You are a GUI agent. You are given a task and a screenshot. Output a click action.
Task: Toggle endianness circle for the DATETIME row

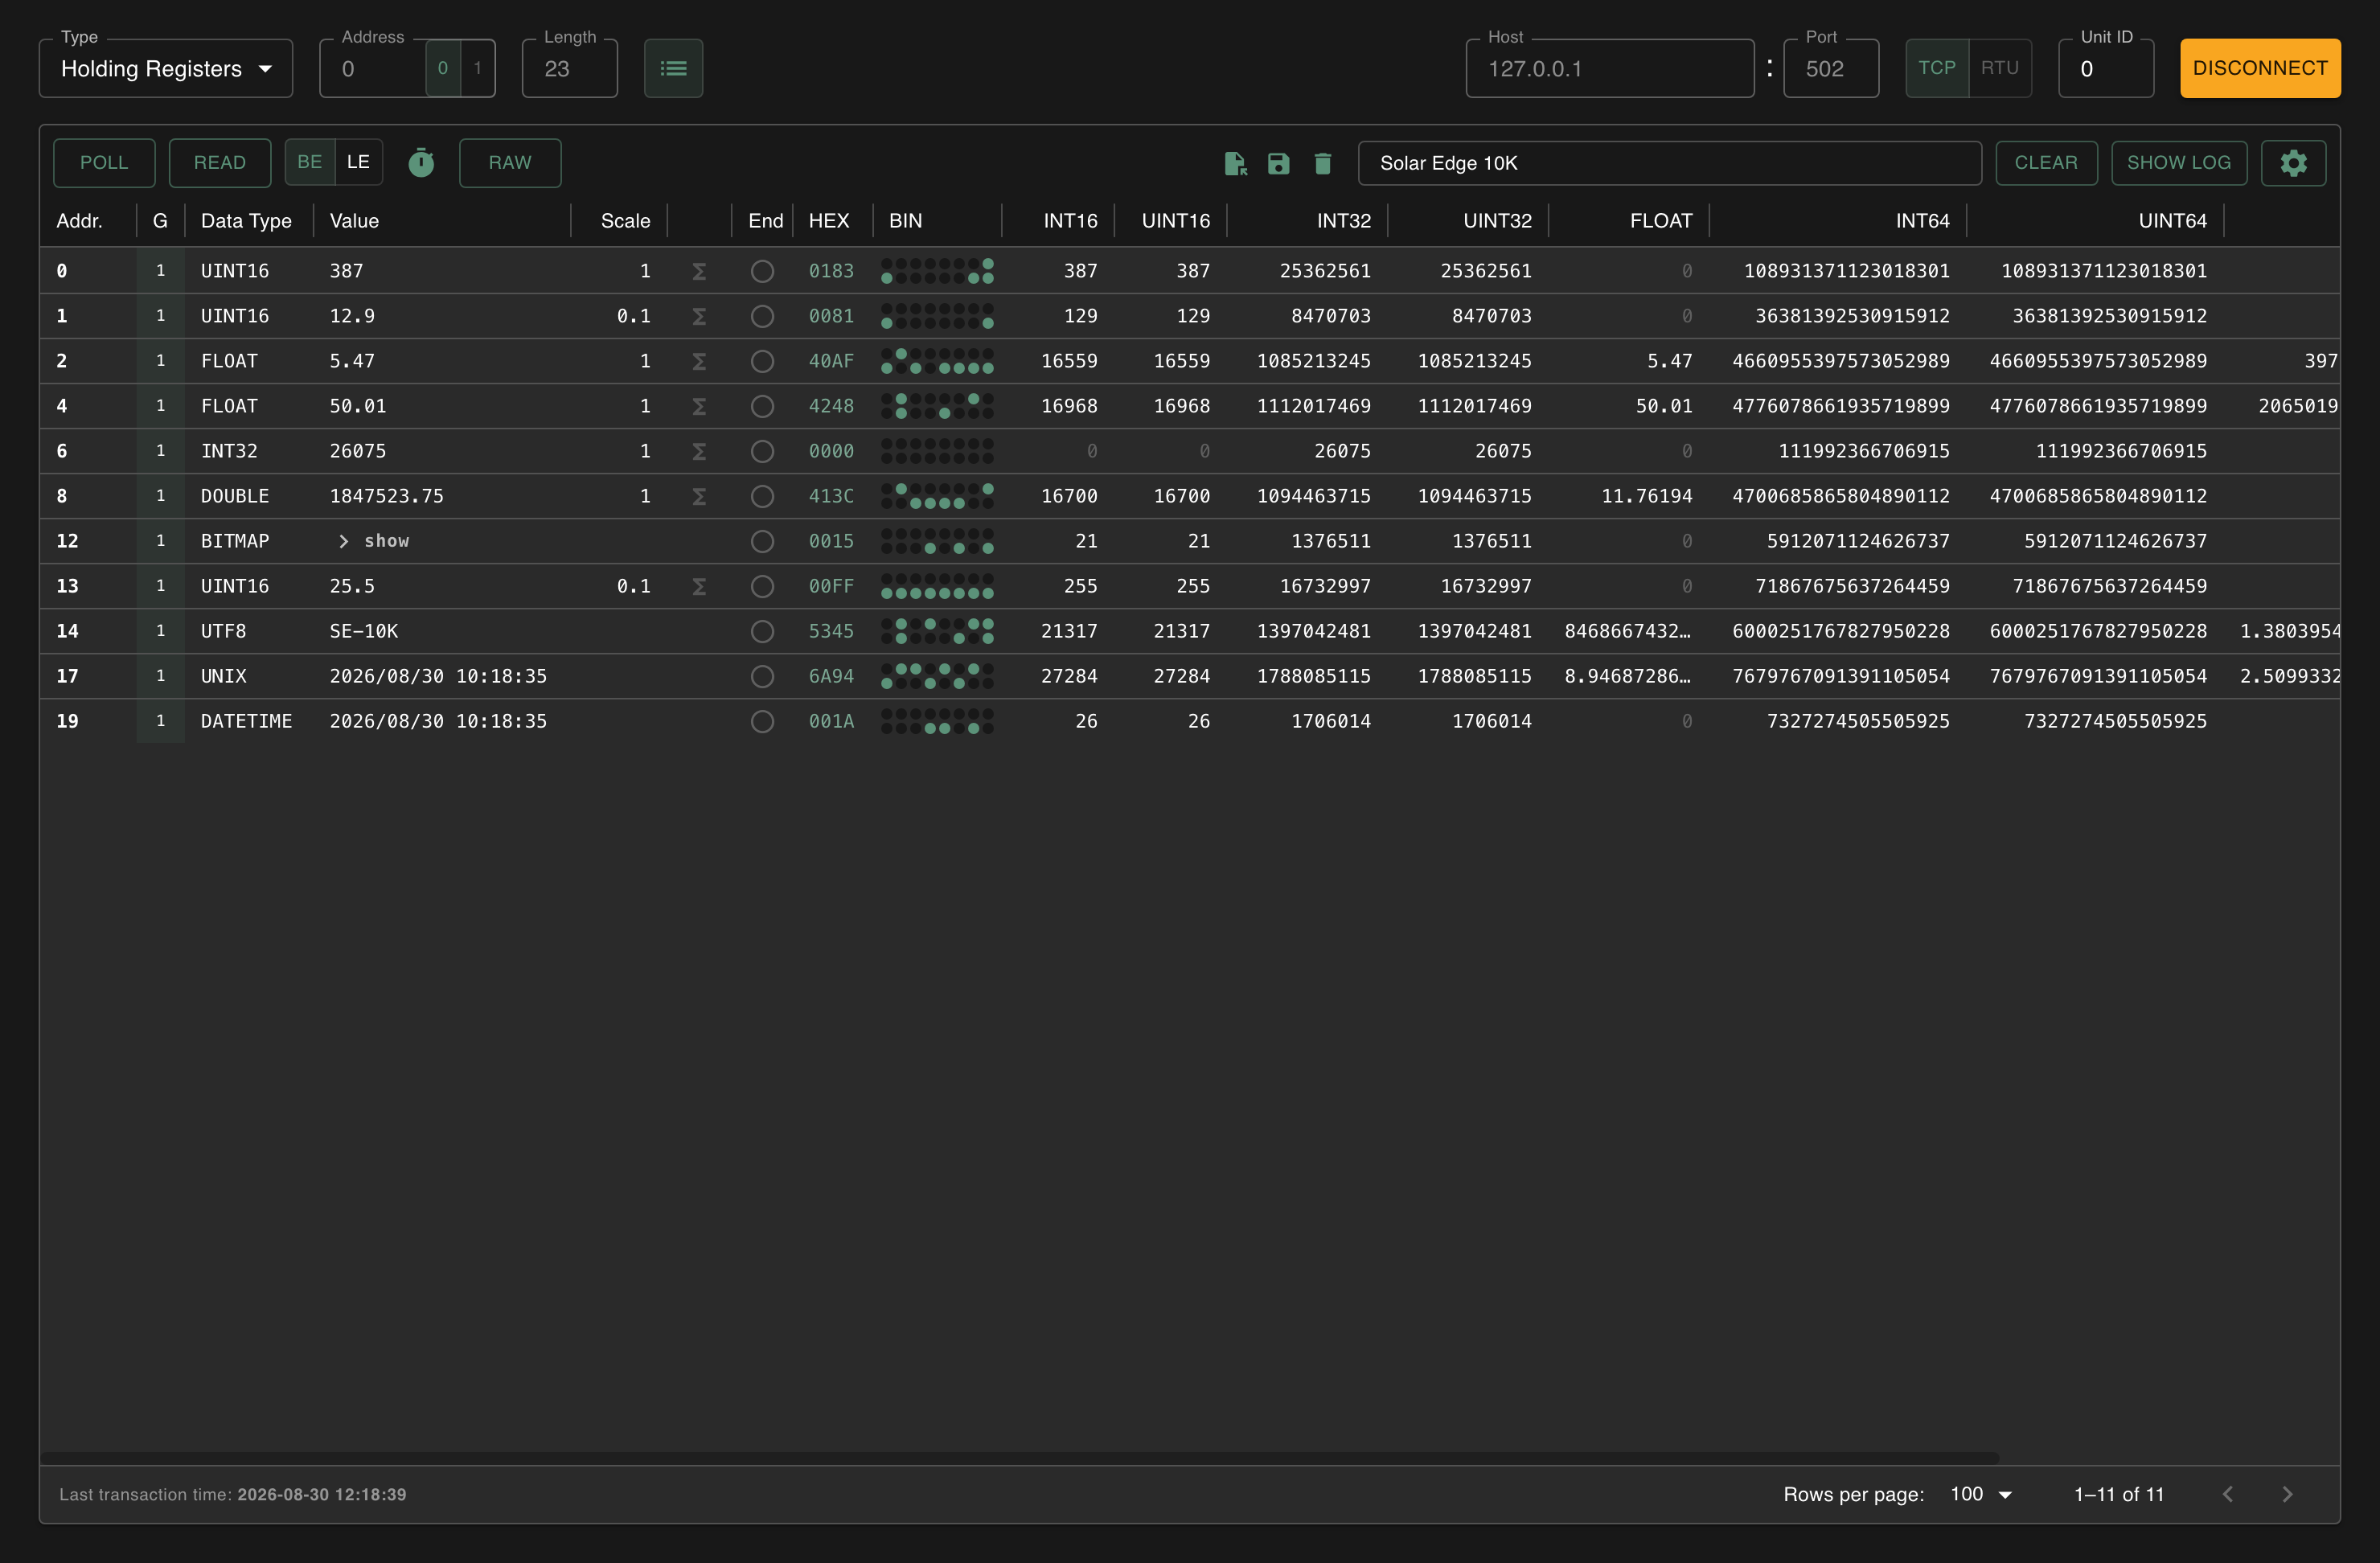pos(762,721)
